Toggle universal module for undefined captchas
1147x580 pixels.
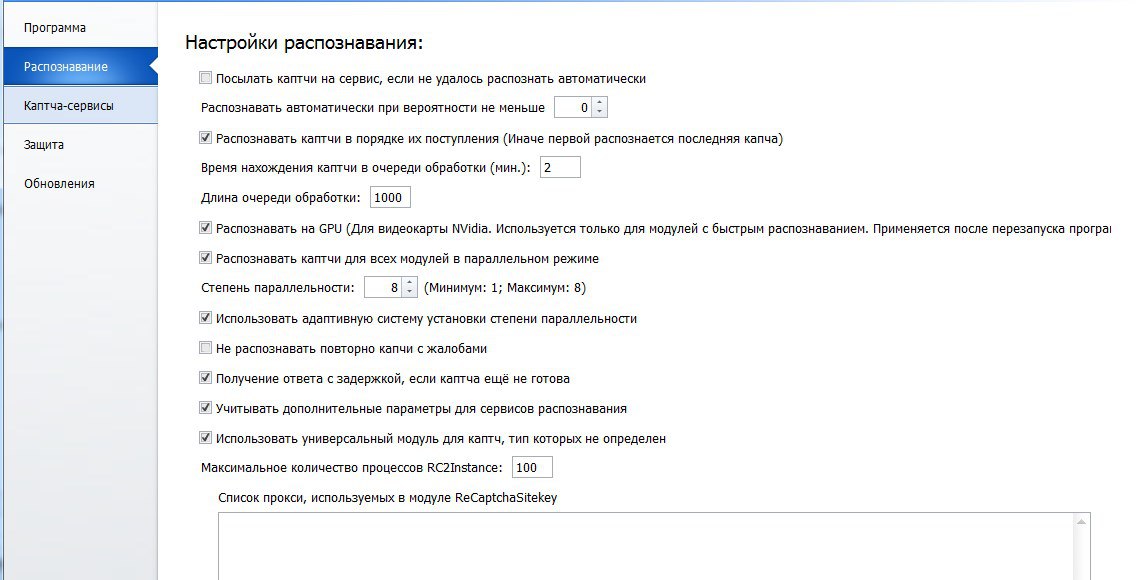click(x=206, y=437)
